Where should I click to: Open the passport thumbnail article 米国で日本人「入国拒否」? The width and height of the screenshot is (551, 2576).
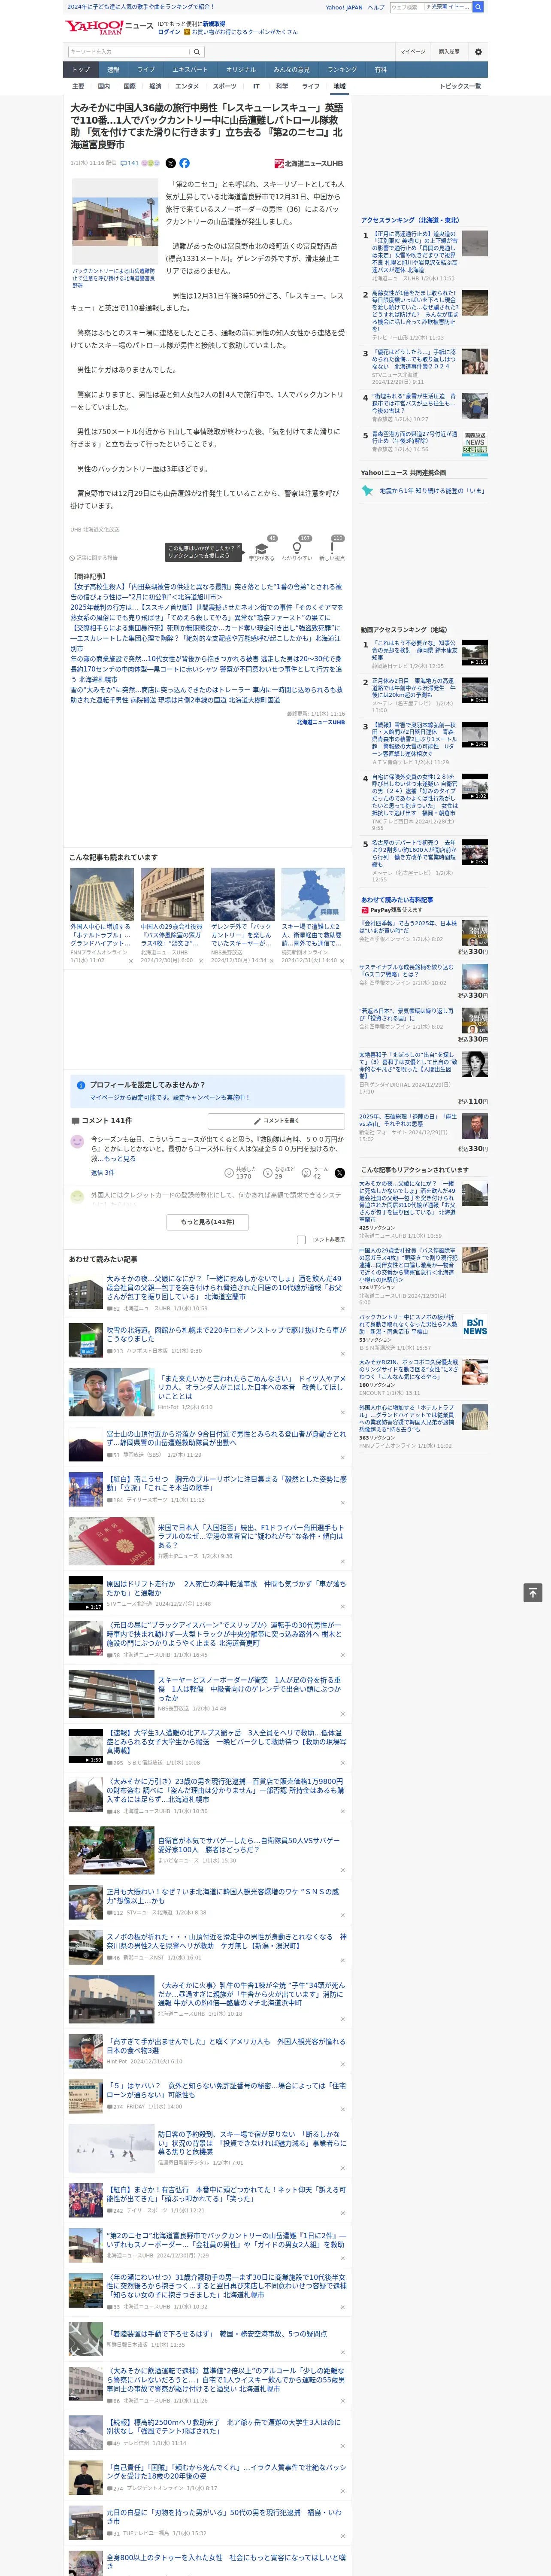click(x=111, y=1541)
